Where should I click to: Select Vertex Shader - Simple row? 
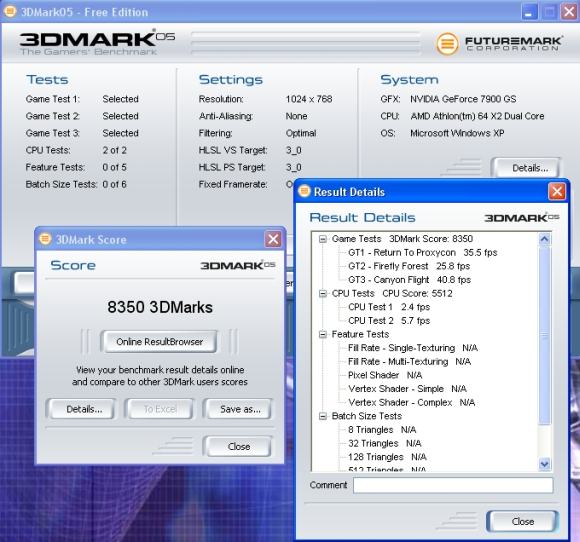[x=407, y=389]
